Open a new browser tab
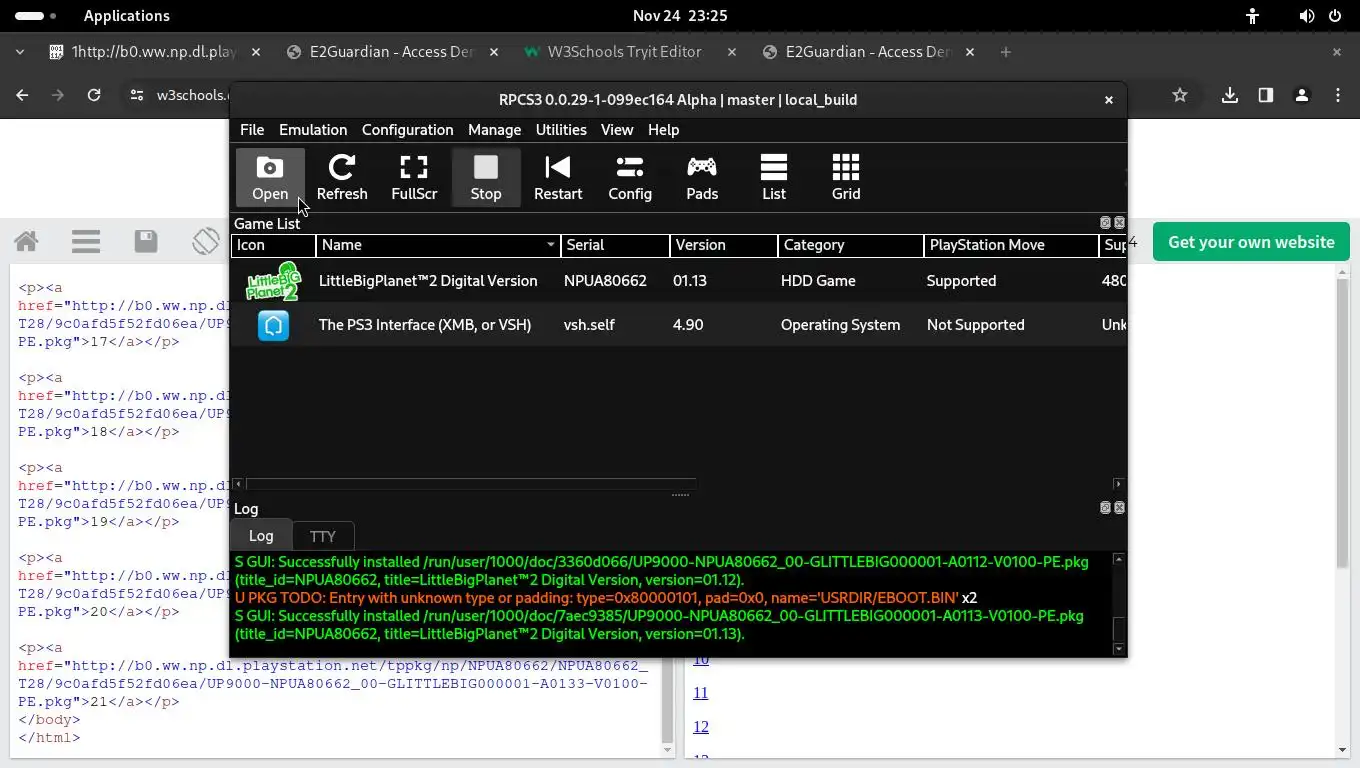 point(1006,52)
